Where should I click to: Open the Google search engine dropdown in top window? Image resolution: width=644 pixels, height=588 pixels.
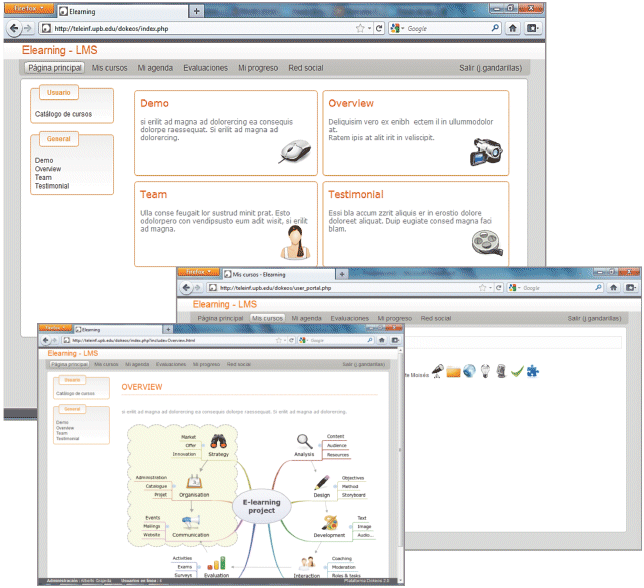398,28
